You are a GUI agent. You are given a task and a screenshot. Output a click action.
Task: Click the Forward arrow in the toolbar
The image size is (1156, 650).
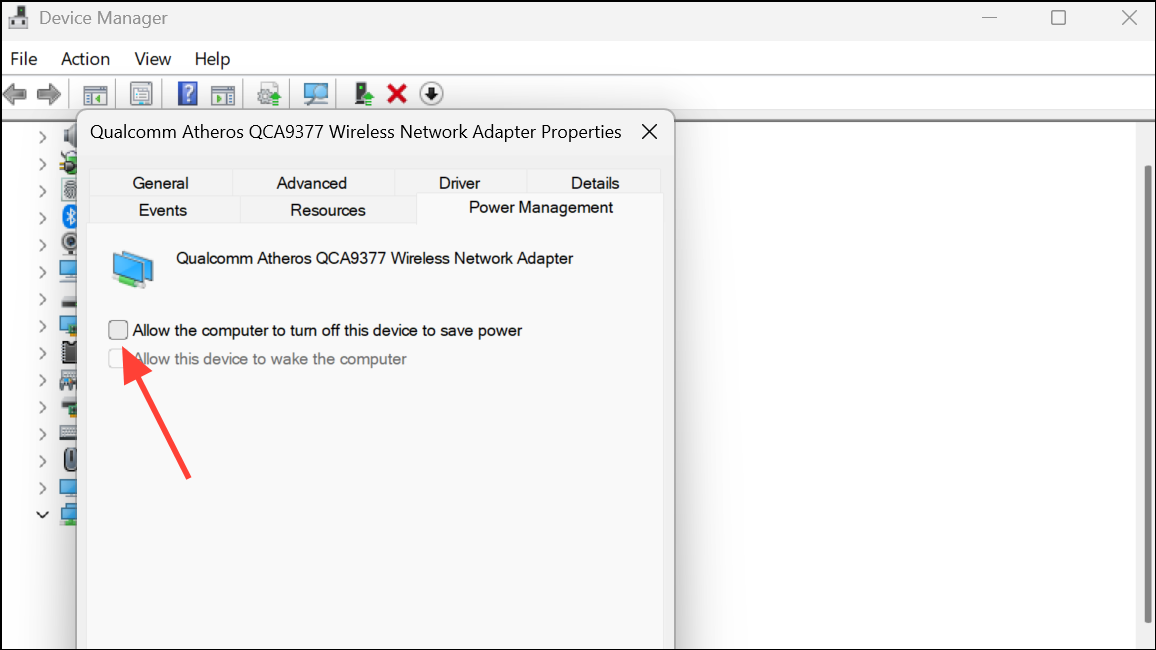click(49, 94)
